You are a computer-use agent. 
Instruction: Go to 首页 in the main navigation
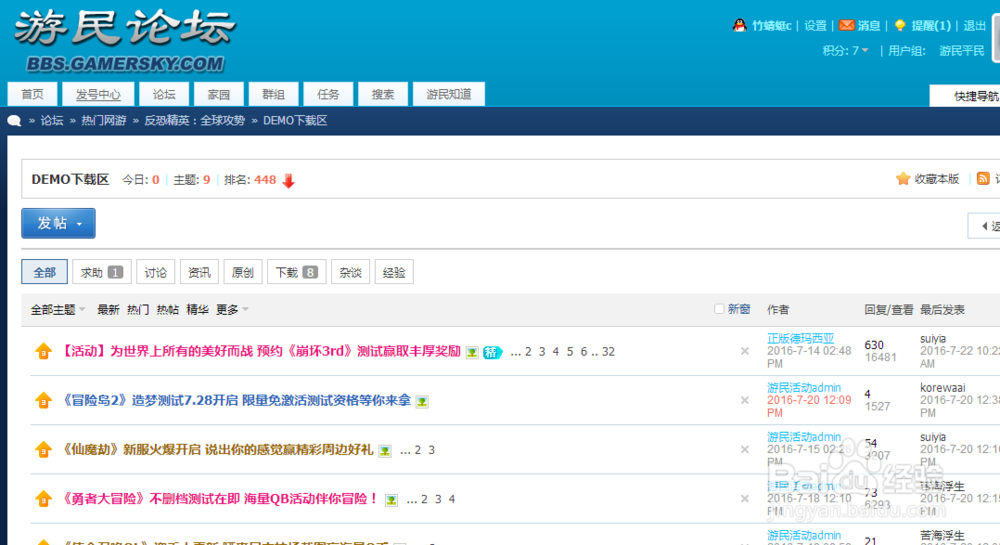(33, 94)
